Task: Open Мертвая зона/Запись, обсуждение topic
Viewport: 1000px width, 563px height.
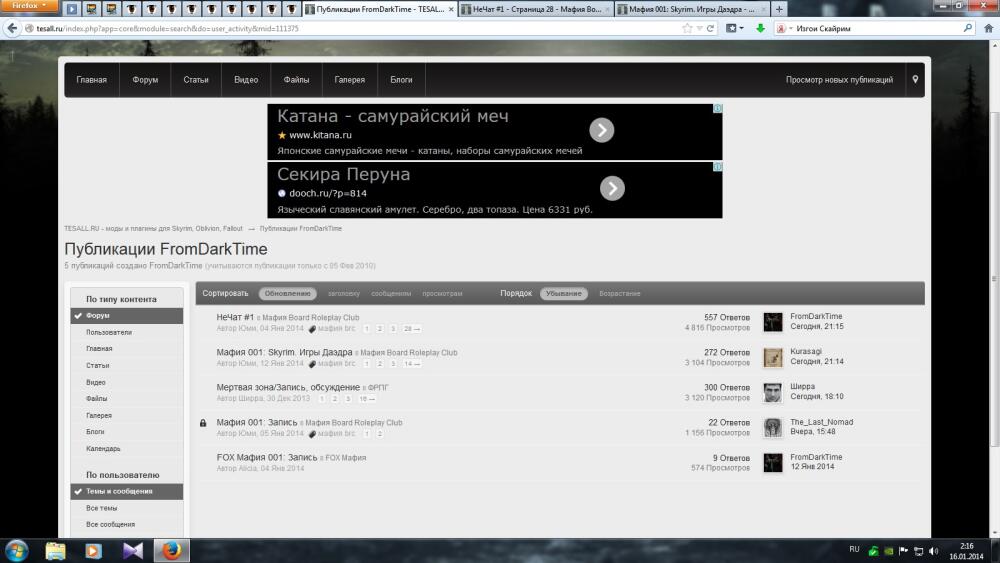Action: point(288,387)
